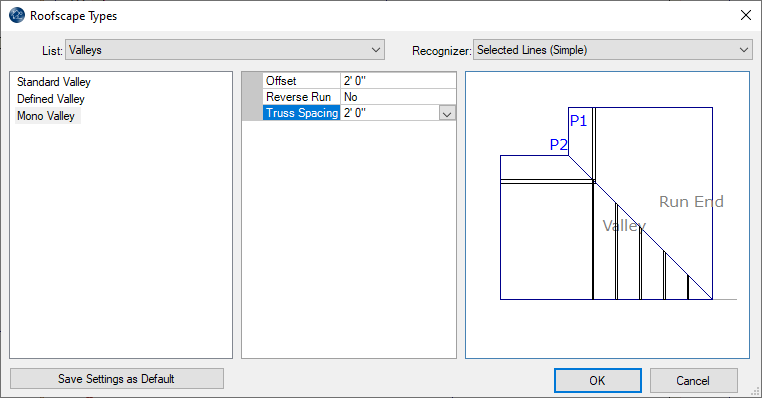The height and width of the screenshot is (398, 762).
Task: Edit the Truss Spacing value field
Action: (390, 113)
